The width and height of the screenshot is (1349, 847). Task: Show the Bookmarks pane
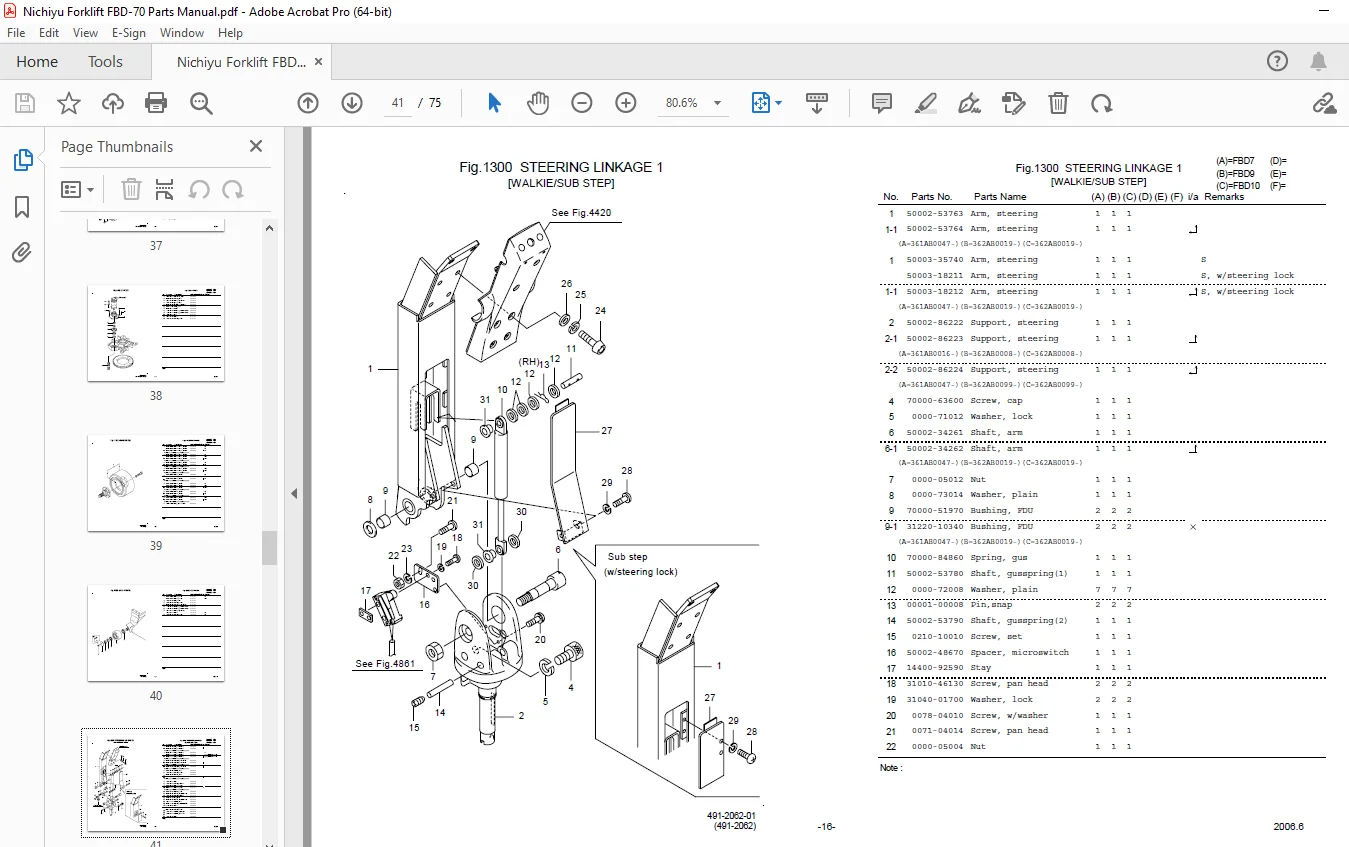[x=22, y=207]
